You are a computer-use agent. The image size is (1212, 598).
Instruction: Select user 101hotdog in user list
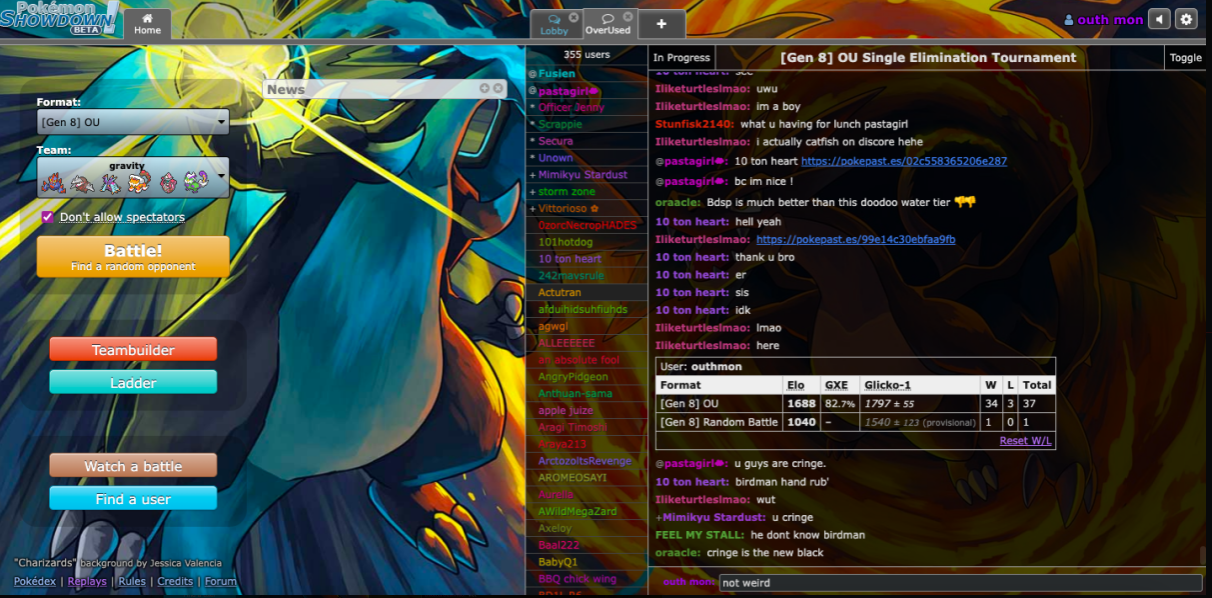(587, 242)
